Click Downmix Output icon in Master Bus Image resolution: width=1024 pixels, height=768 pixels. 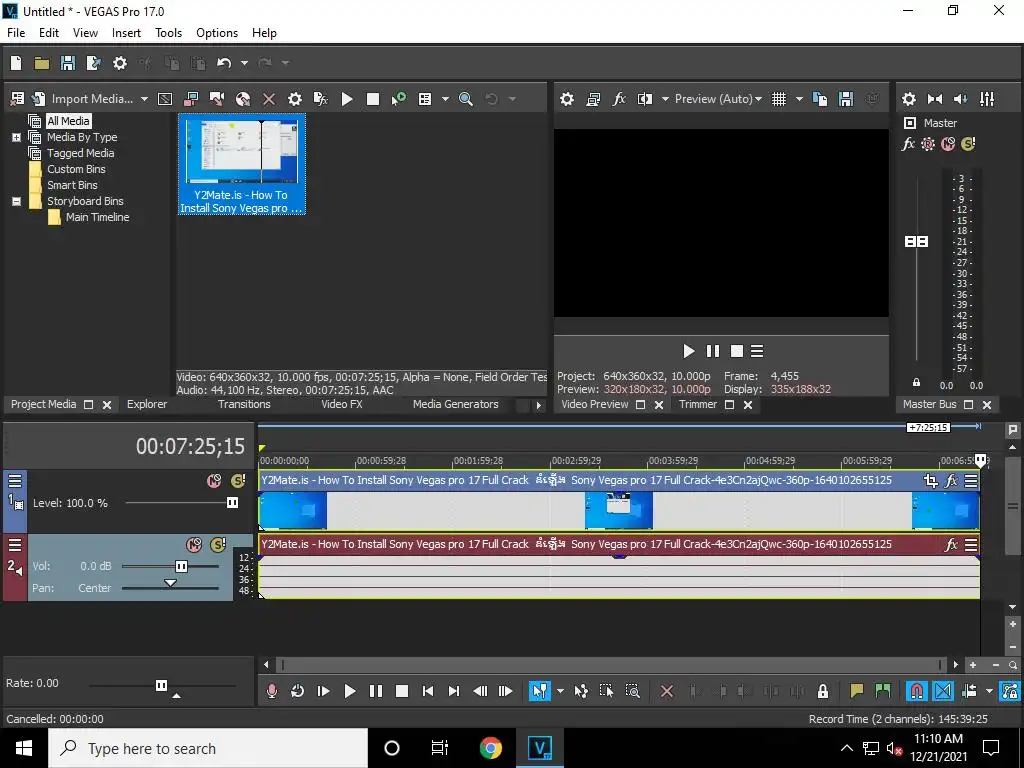935,99
